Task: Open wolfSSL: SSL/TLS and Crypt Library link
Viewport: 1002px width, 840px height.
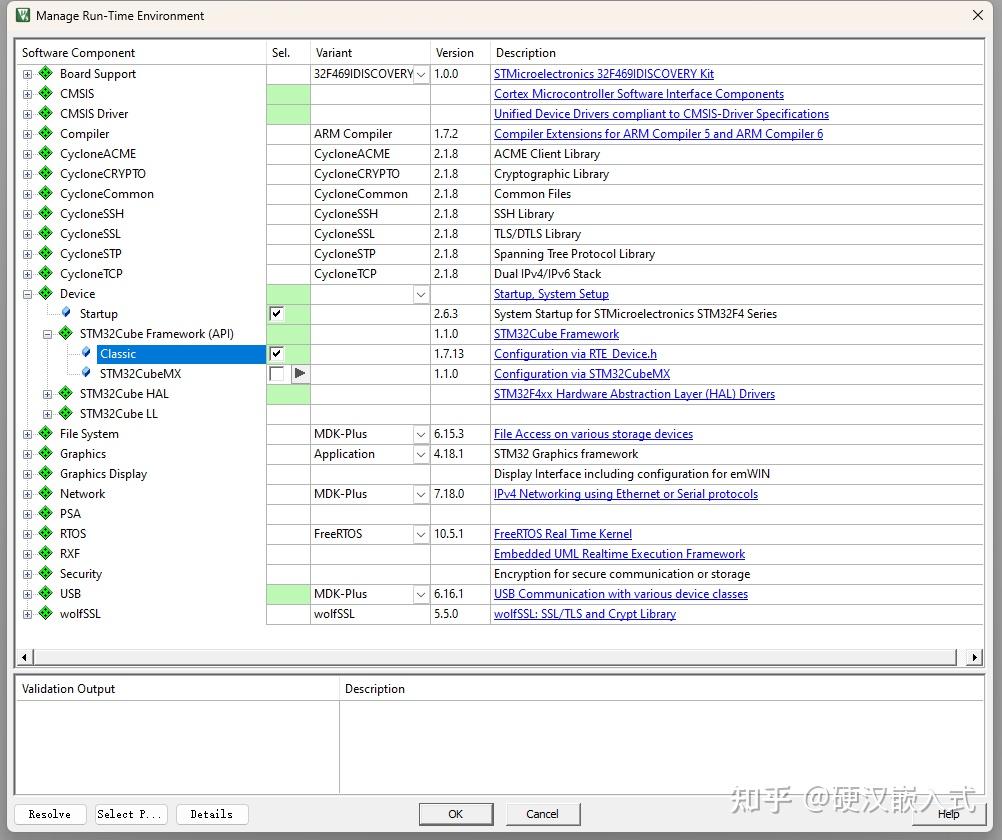Action: coord(585,614)
